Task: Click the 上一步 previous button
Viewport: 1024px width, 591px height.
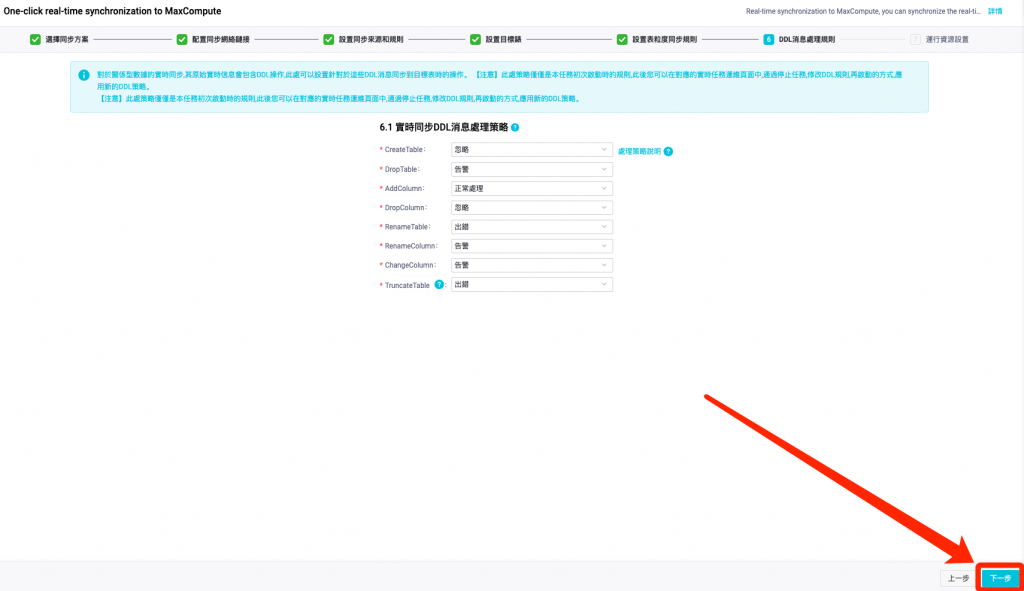Action: click(958, 578)
